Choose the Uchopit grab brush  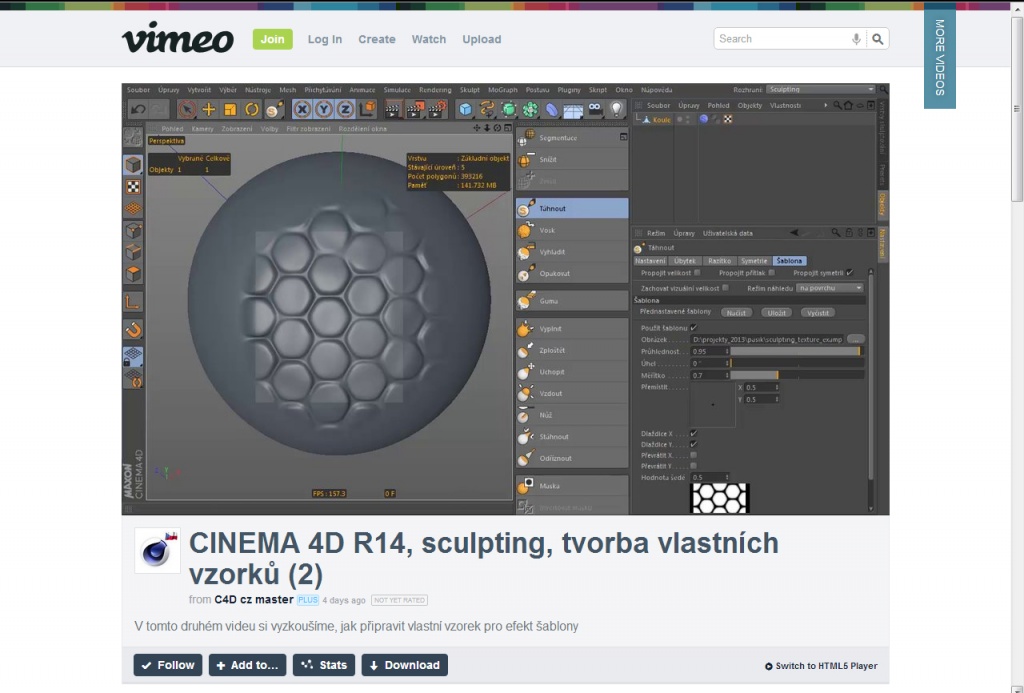click(572, 372)
